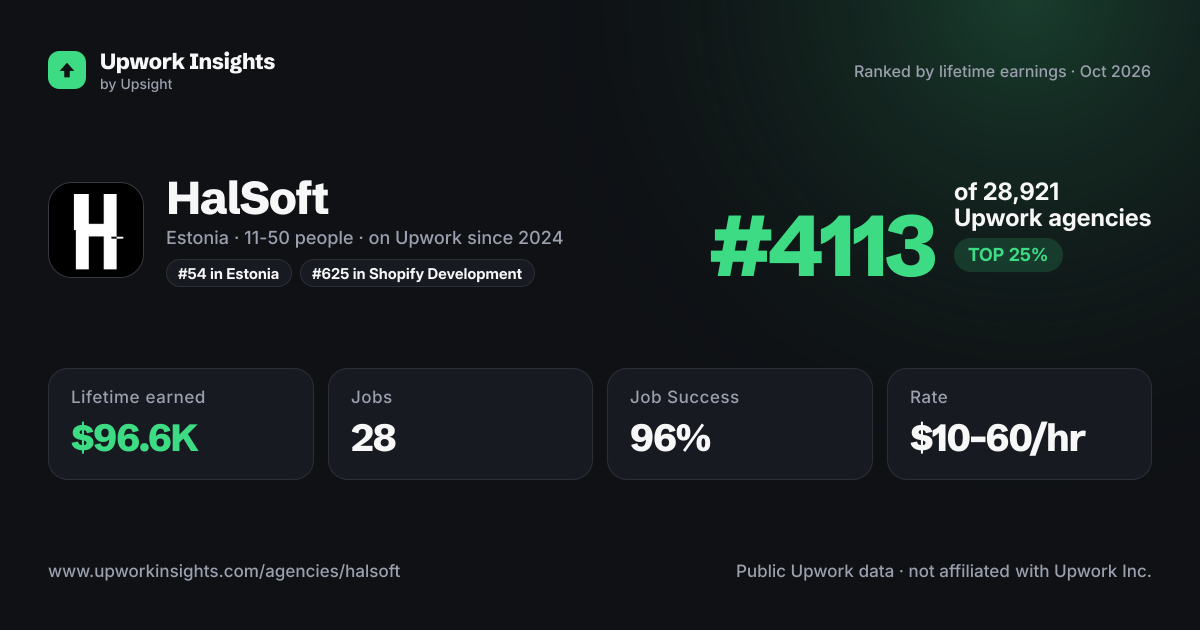Click "Ranked by lifetime earnings · Oct 2026" text
Viewport: 1200px width, 630px height.
[1002, 71]
